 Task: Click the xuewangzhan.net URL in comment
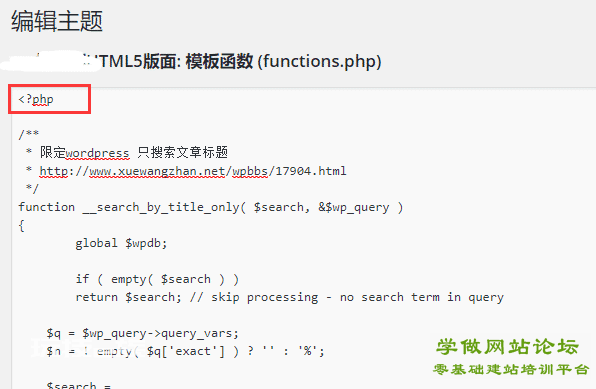coord(193,171)
